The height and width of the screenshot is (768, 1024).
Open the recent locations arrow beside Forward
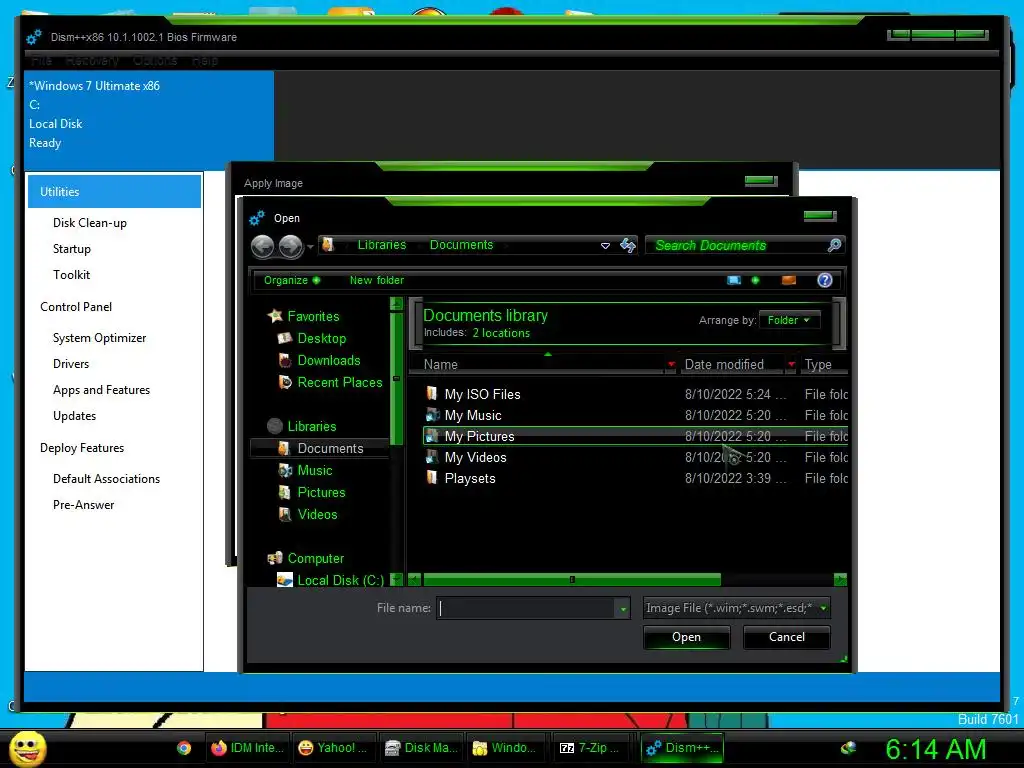tap(310, 246)
